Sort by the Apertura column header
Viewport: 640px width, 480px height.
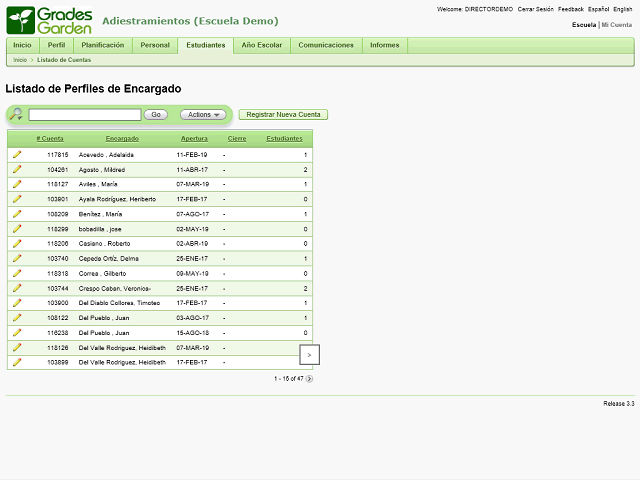click(x=194, y=138)
